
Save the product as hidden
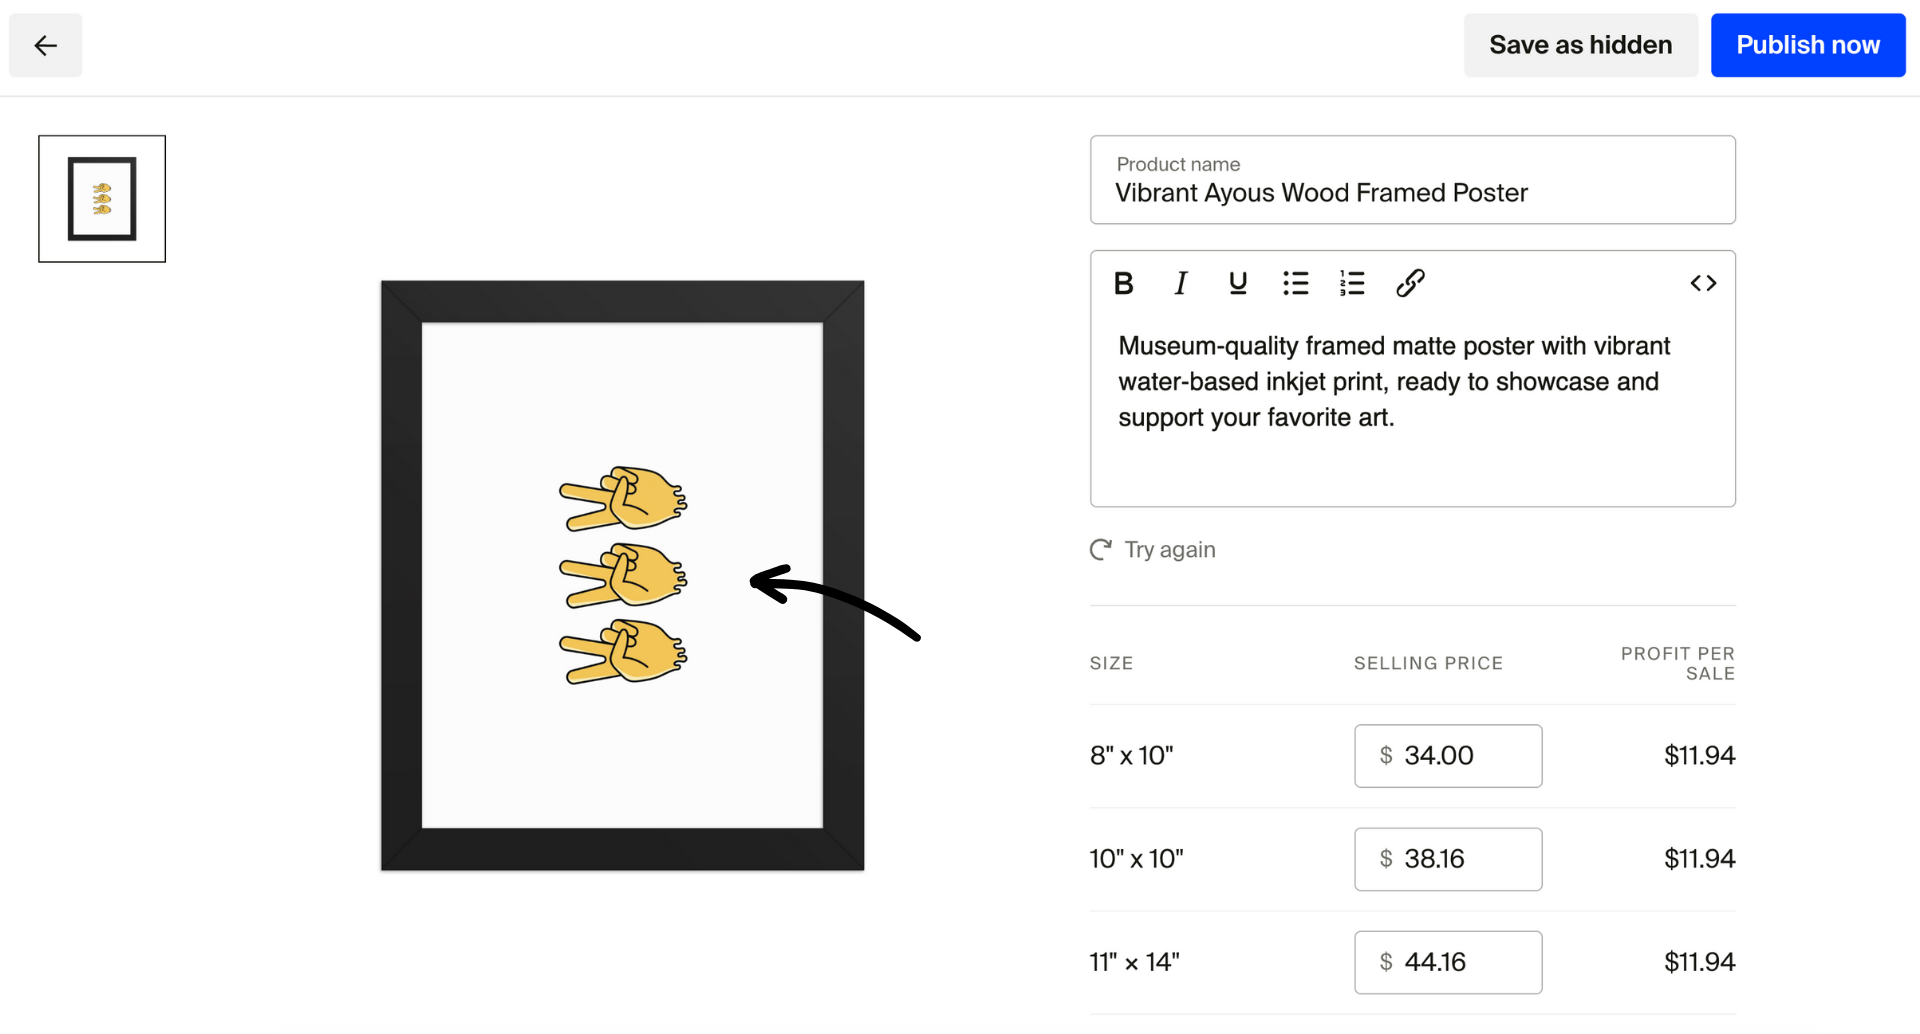(x=1580, y=45)
